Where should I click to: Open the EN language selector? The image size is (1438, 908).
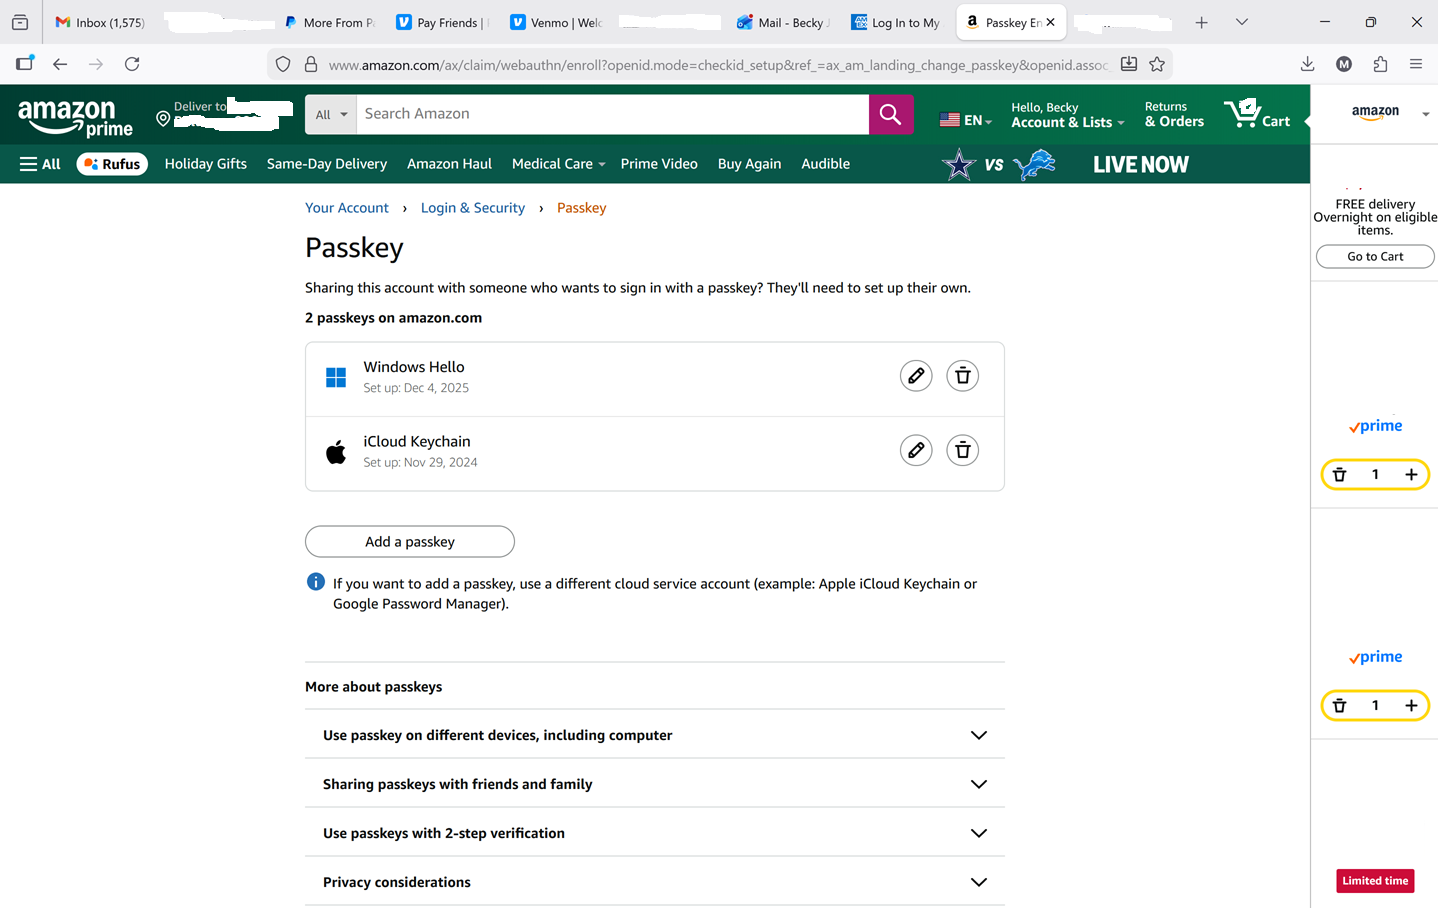coord(965,120)
